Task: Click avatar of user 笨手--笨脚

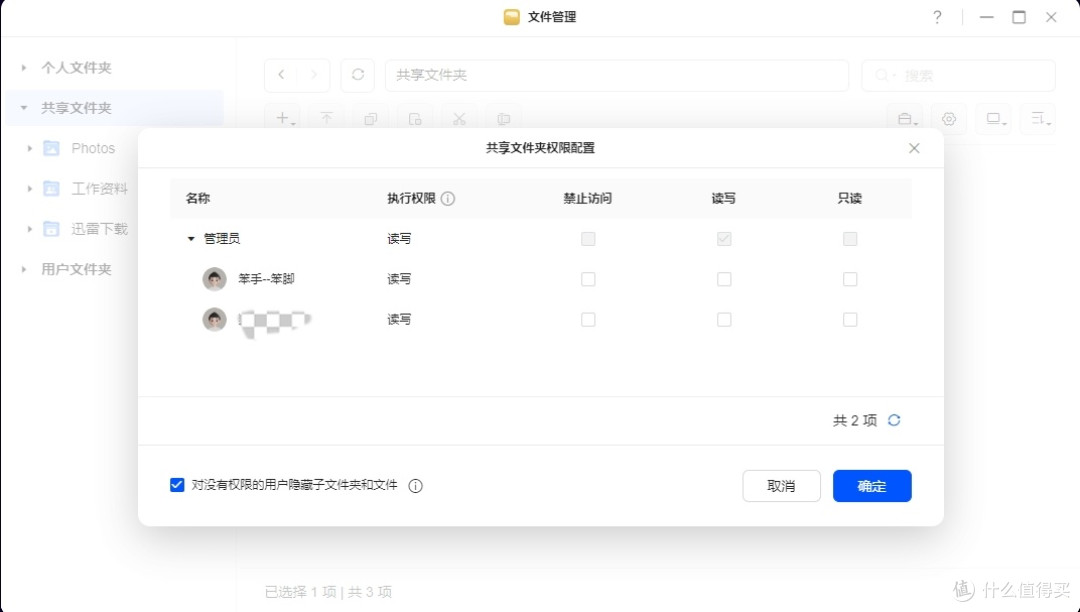Action: pos(214,279)
